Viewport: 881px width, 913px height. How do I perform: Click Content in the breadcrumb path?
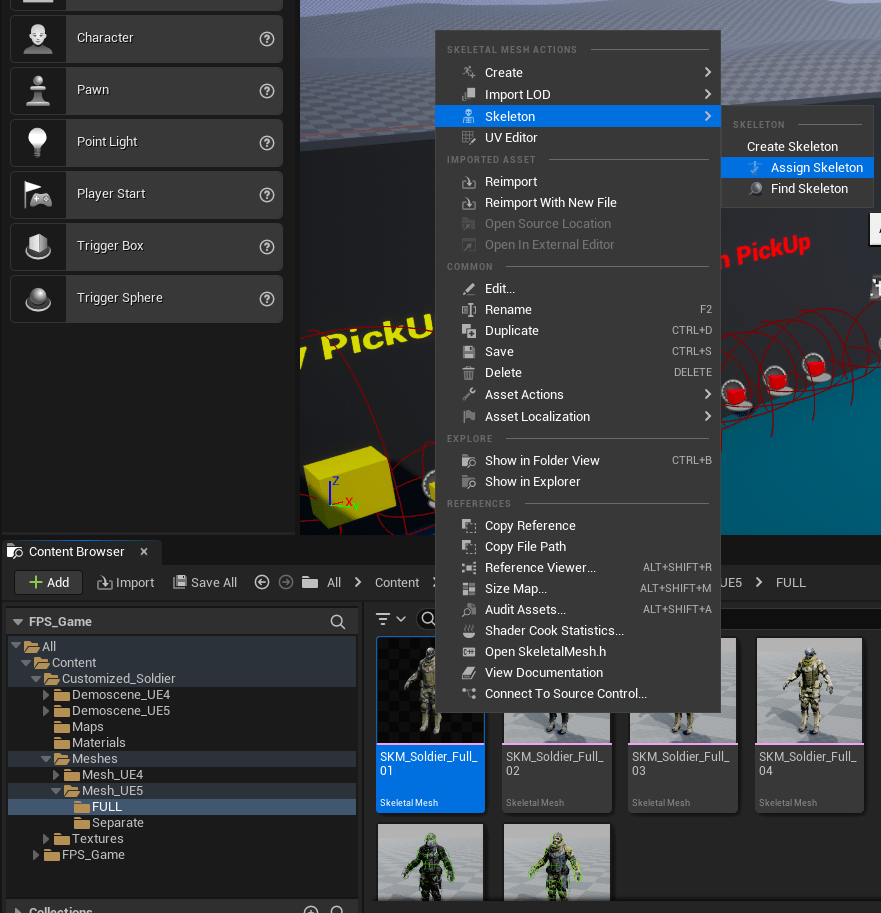(397, 583)
